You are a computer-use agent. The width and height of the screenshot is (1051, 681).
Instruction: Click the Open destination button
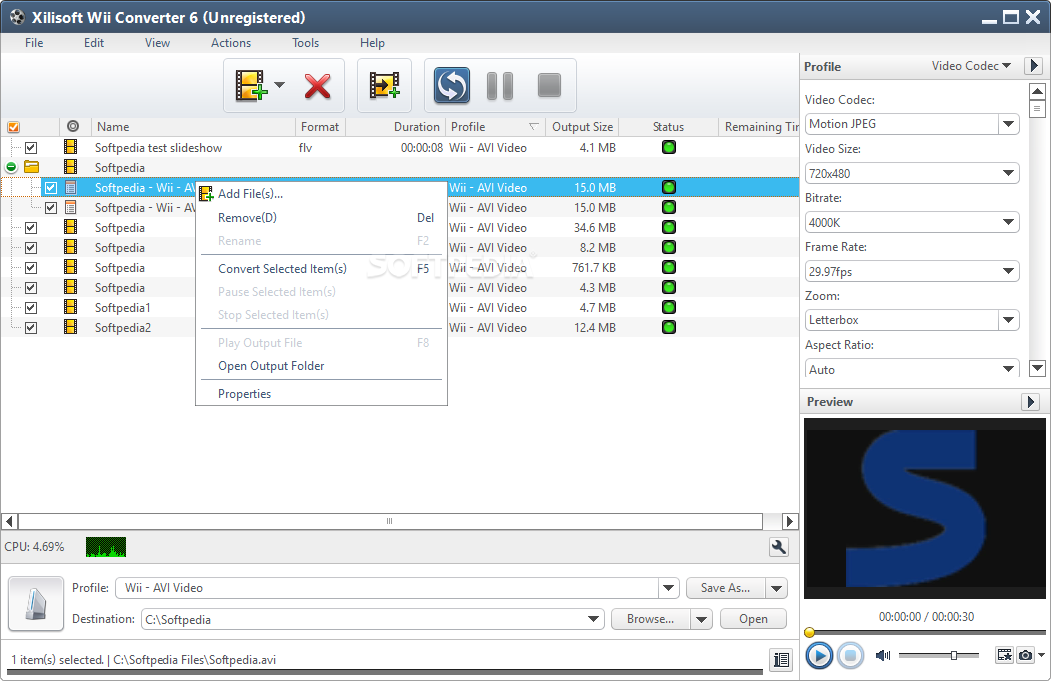pos(753,619)
